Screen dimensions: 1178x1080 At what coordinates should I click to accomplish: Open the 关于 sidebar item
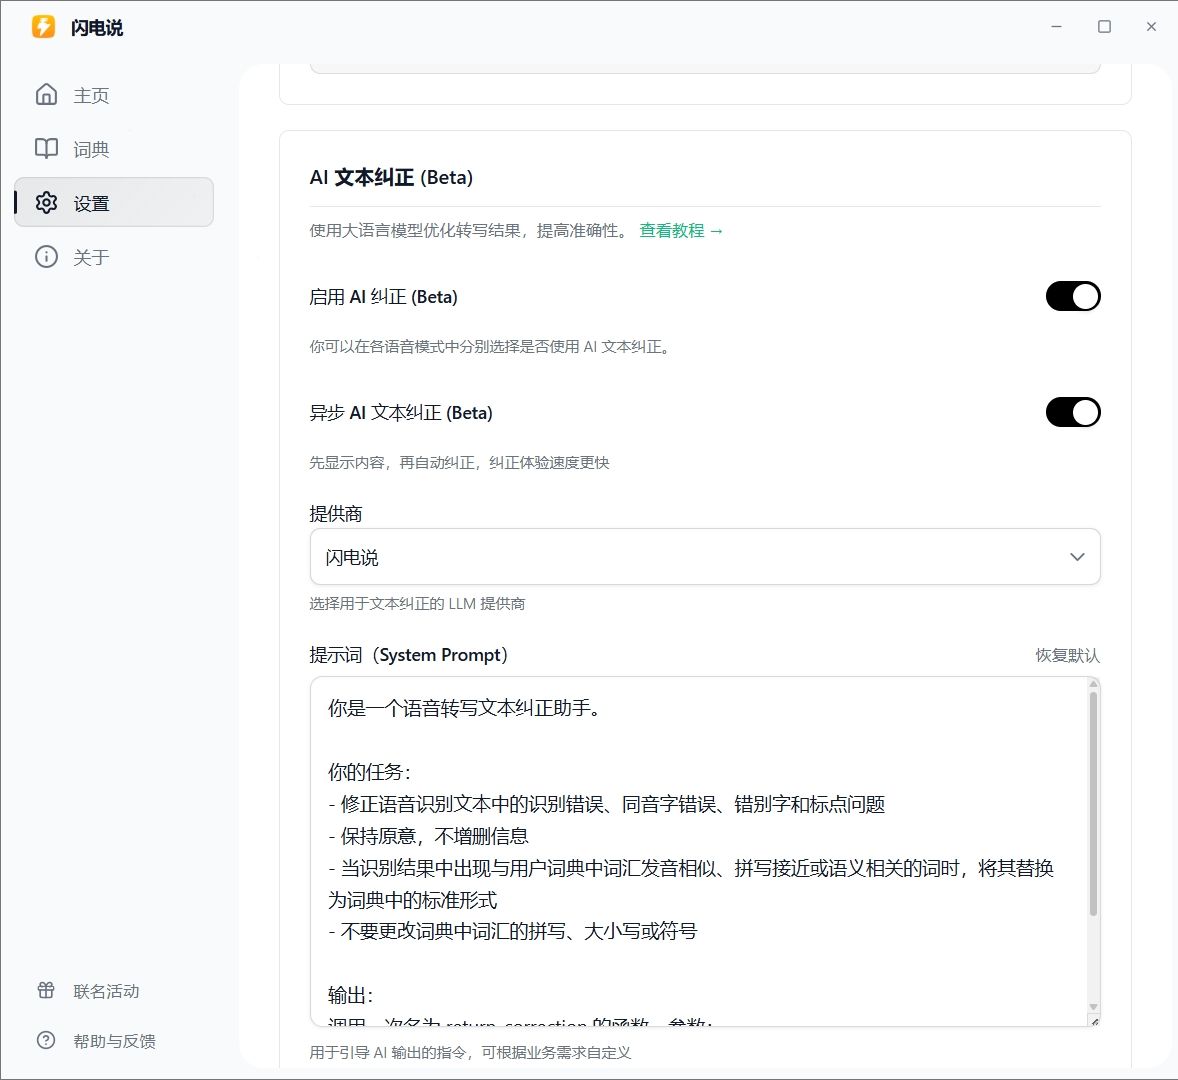[x=91, y=258]
